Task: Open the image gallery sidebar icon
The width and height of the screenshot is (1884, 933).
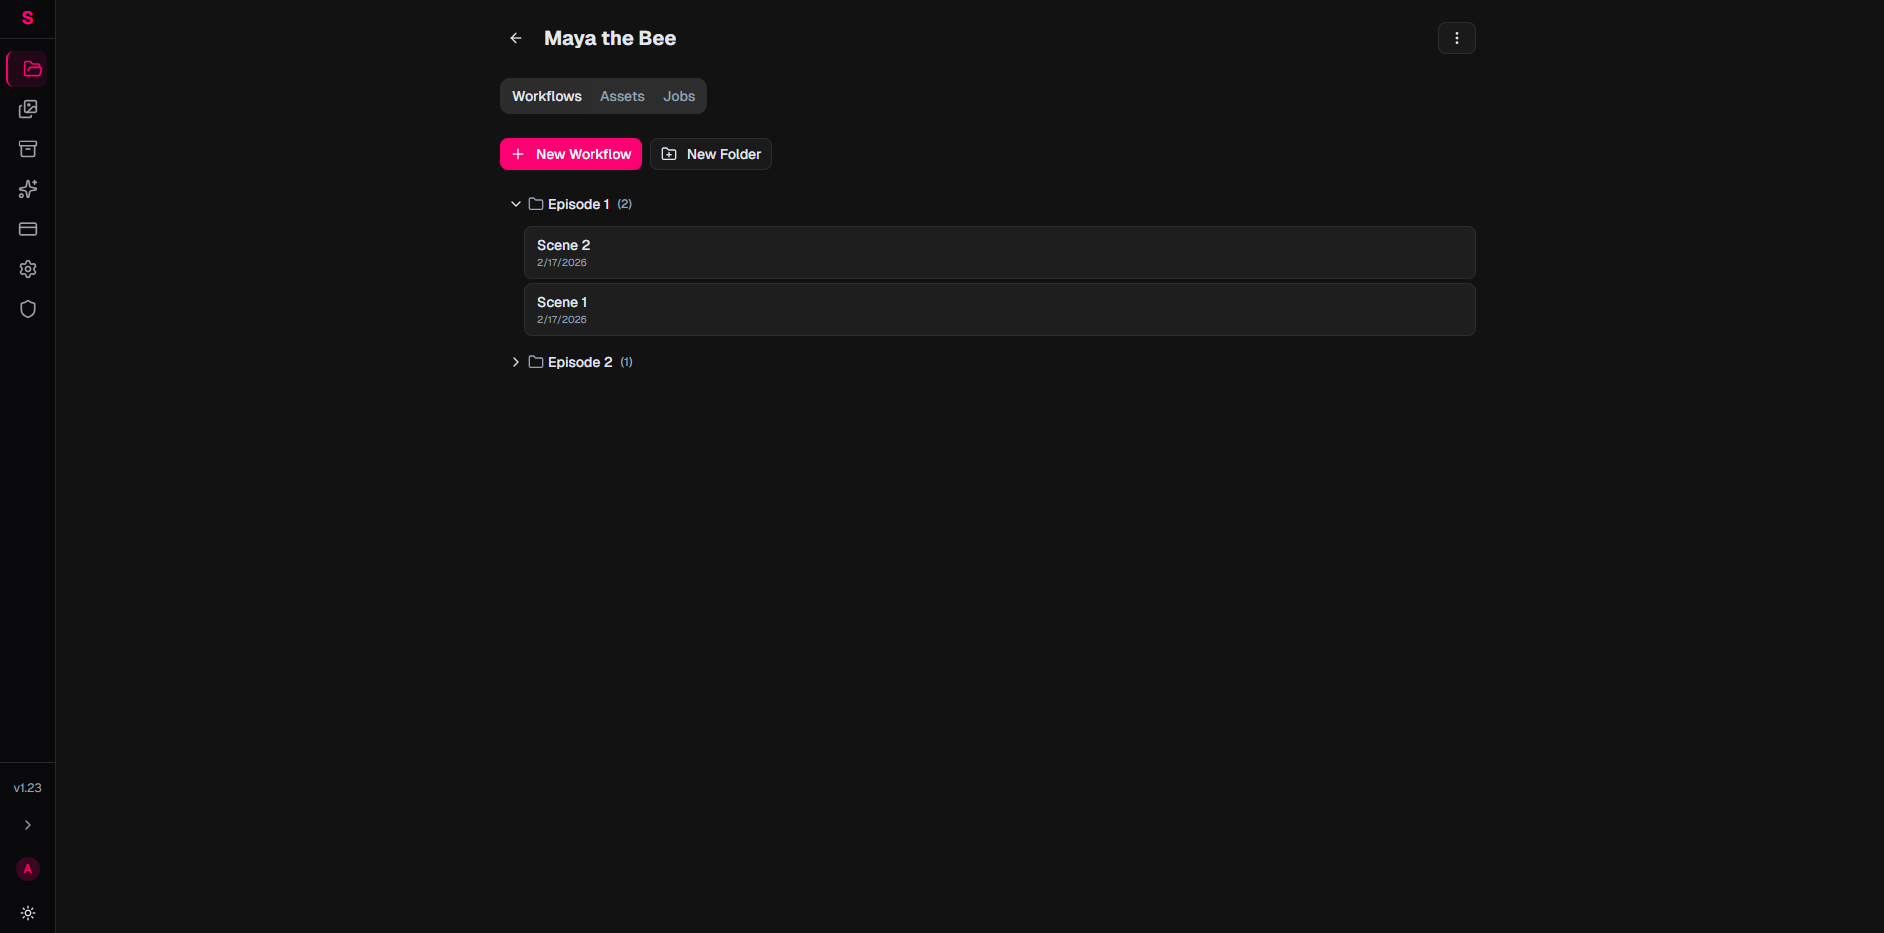Action: [x=28, y=109]
